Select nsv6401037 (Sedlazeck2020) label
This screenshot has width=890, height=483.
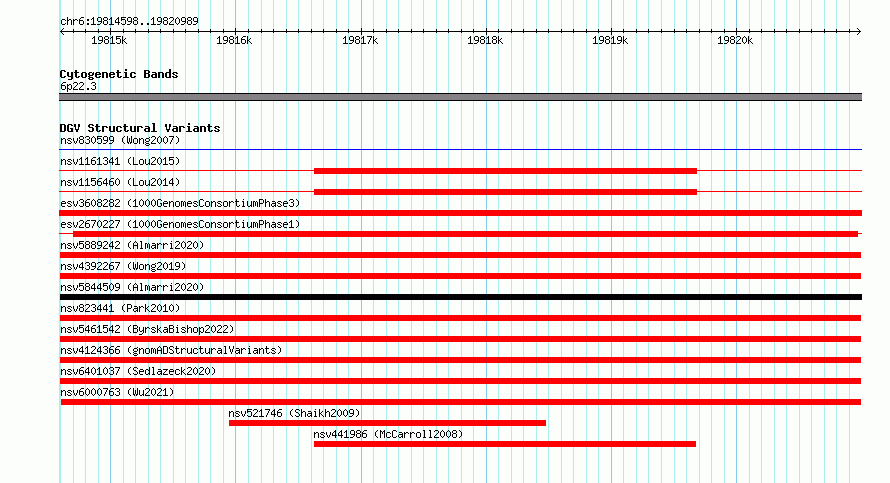click(x=138, y=371)
